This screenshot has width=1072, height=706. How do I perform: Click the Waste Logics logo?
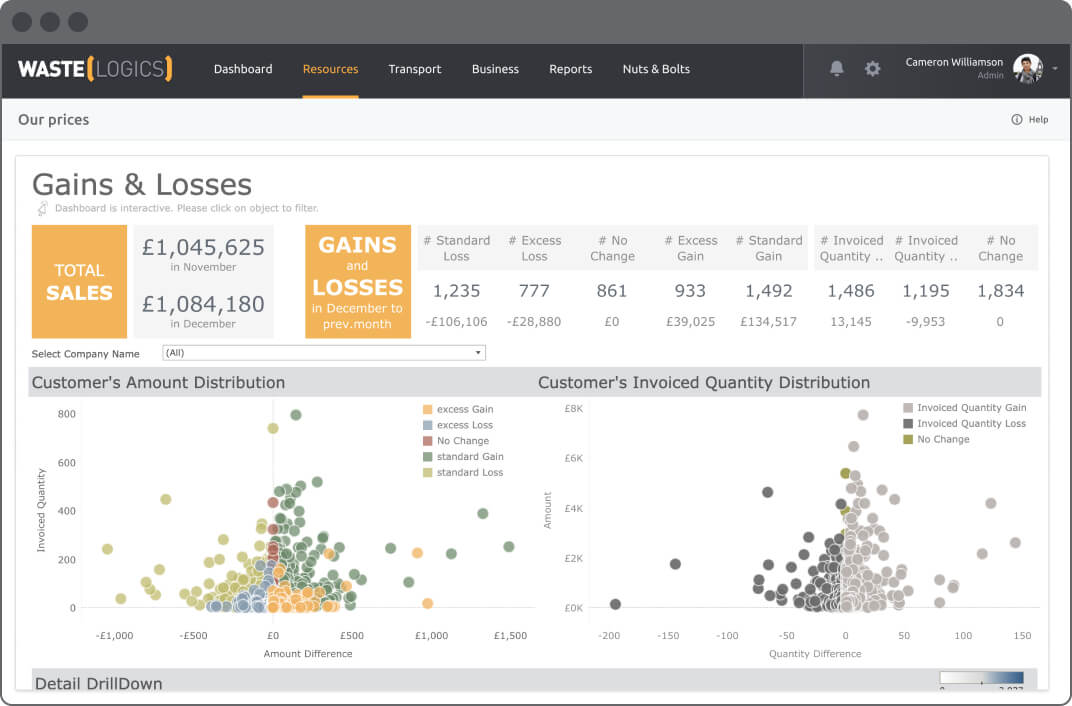point(95,69)
